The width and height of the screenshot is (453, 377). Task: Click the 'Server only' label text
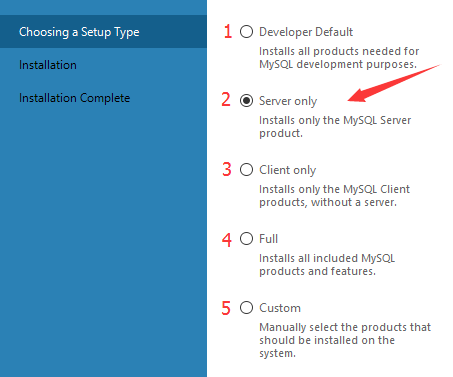288,101
